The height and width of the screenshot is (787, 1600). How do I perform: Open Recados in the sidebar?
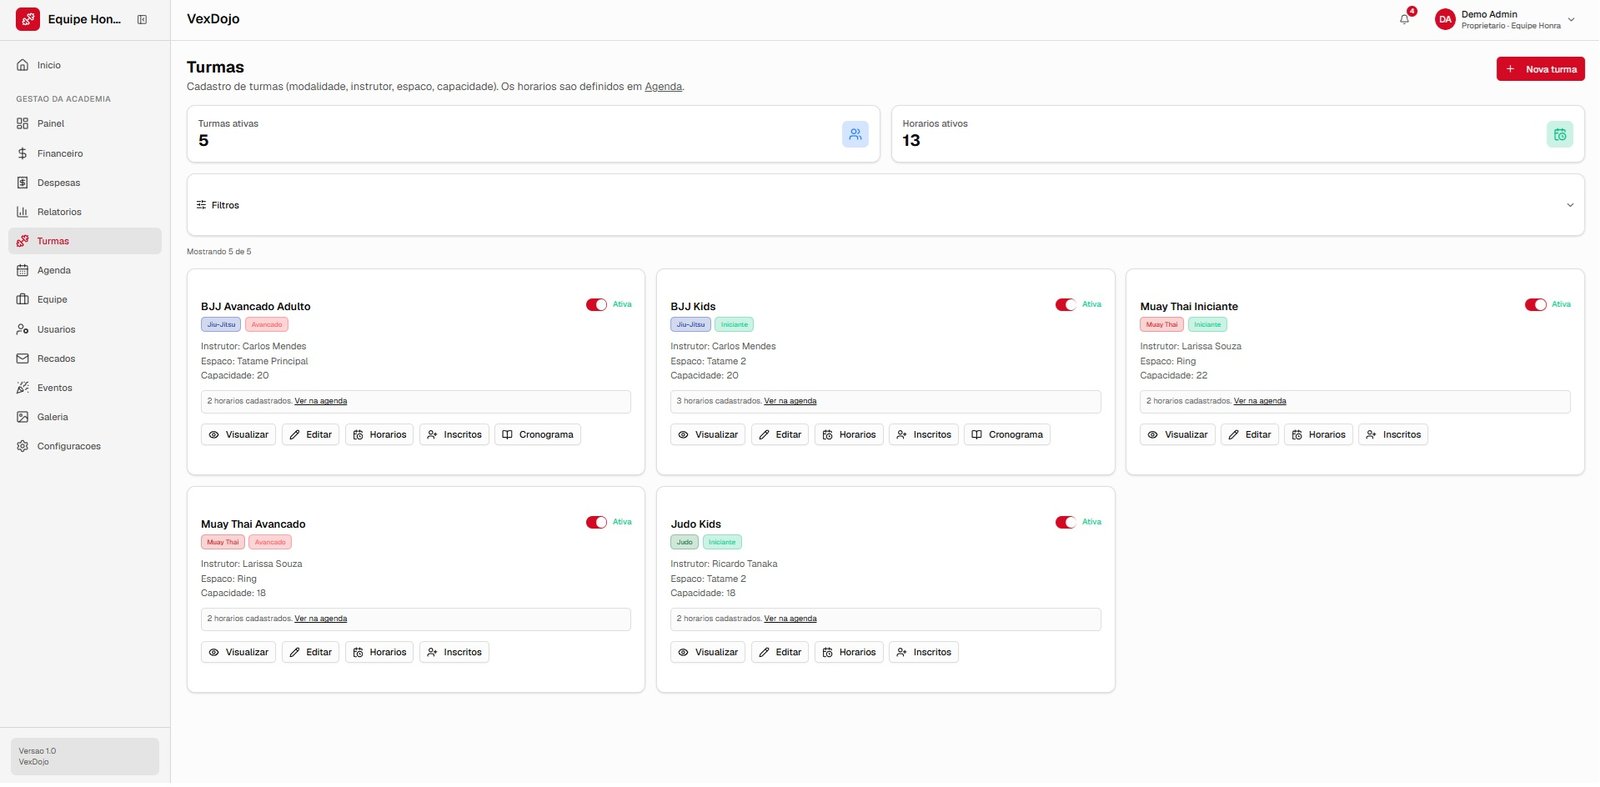[85, 358]
